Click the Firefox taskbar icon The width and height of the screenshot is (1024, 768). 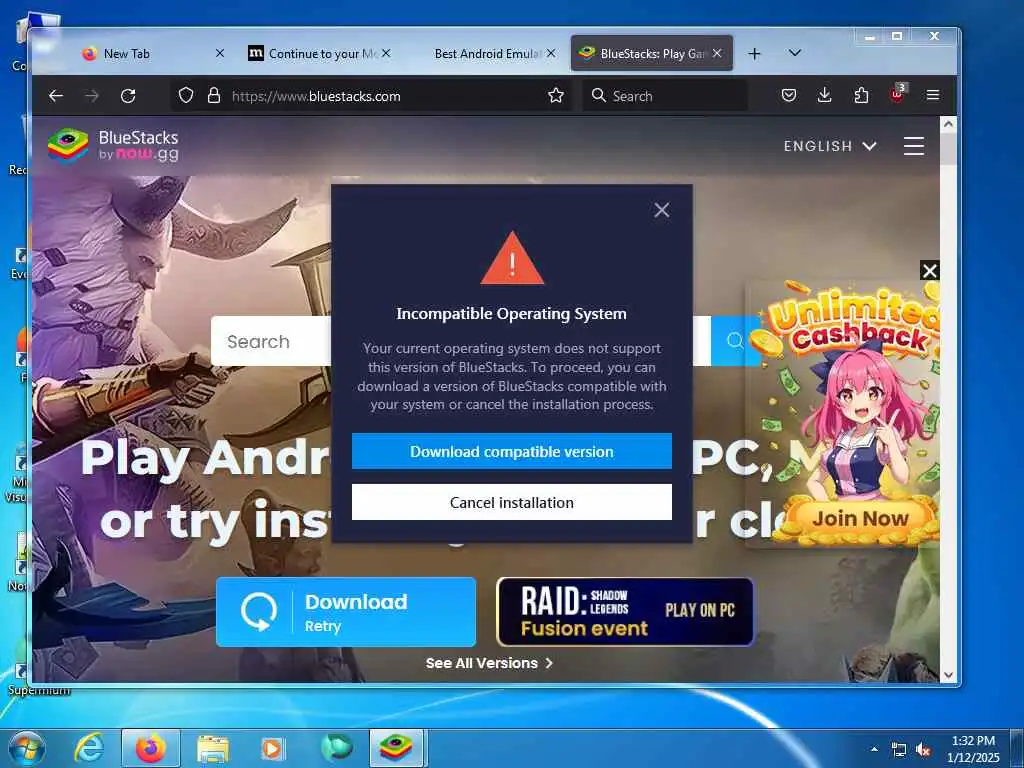click(x=150, y=748)
